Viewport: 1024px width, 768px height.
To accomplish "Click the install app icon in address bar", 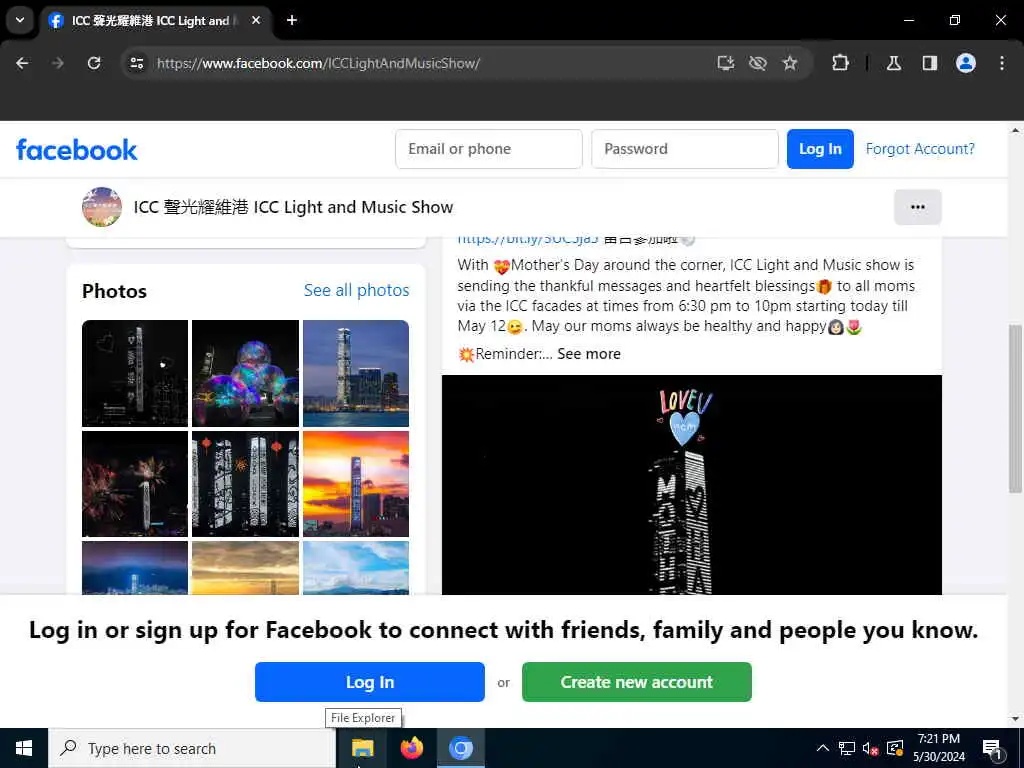I will point(726,63).
